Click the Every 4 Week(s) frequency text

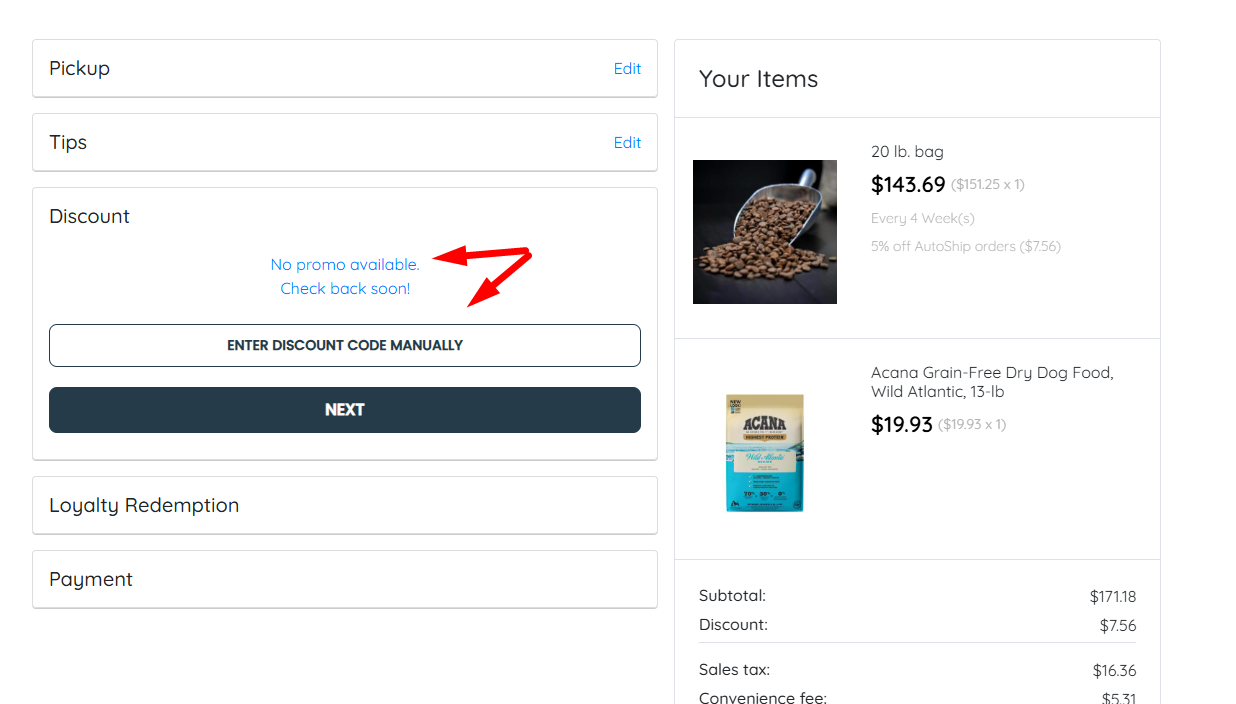[x=923, y=218]
